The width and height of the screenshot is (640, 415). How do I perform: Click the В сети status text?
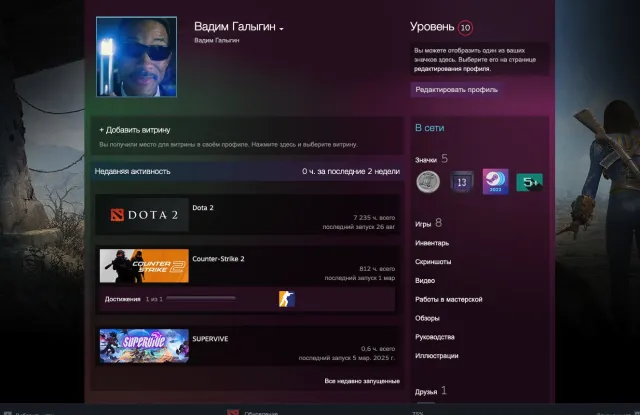[x=429, y=128]
